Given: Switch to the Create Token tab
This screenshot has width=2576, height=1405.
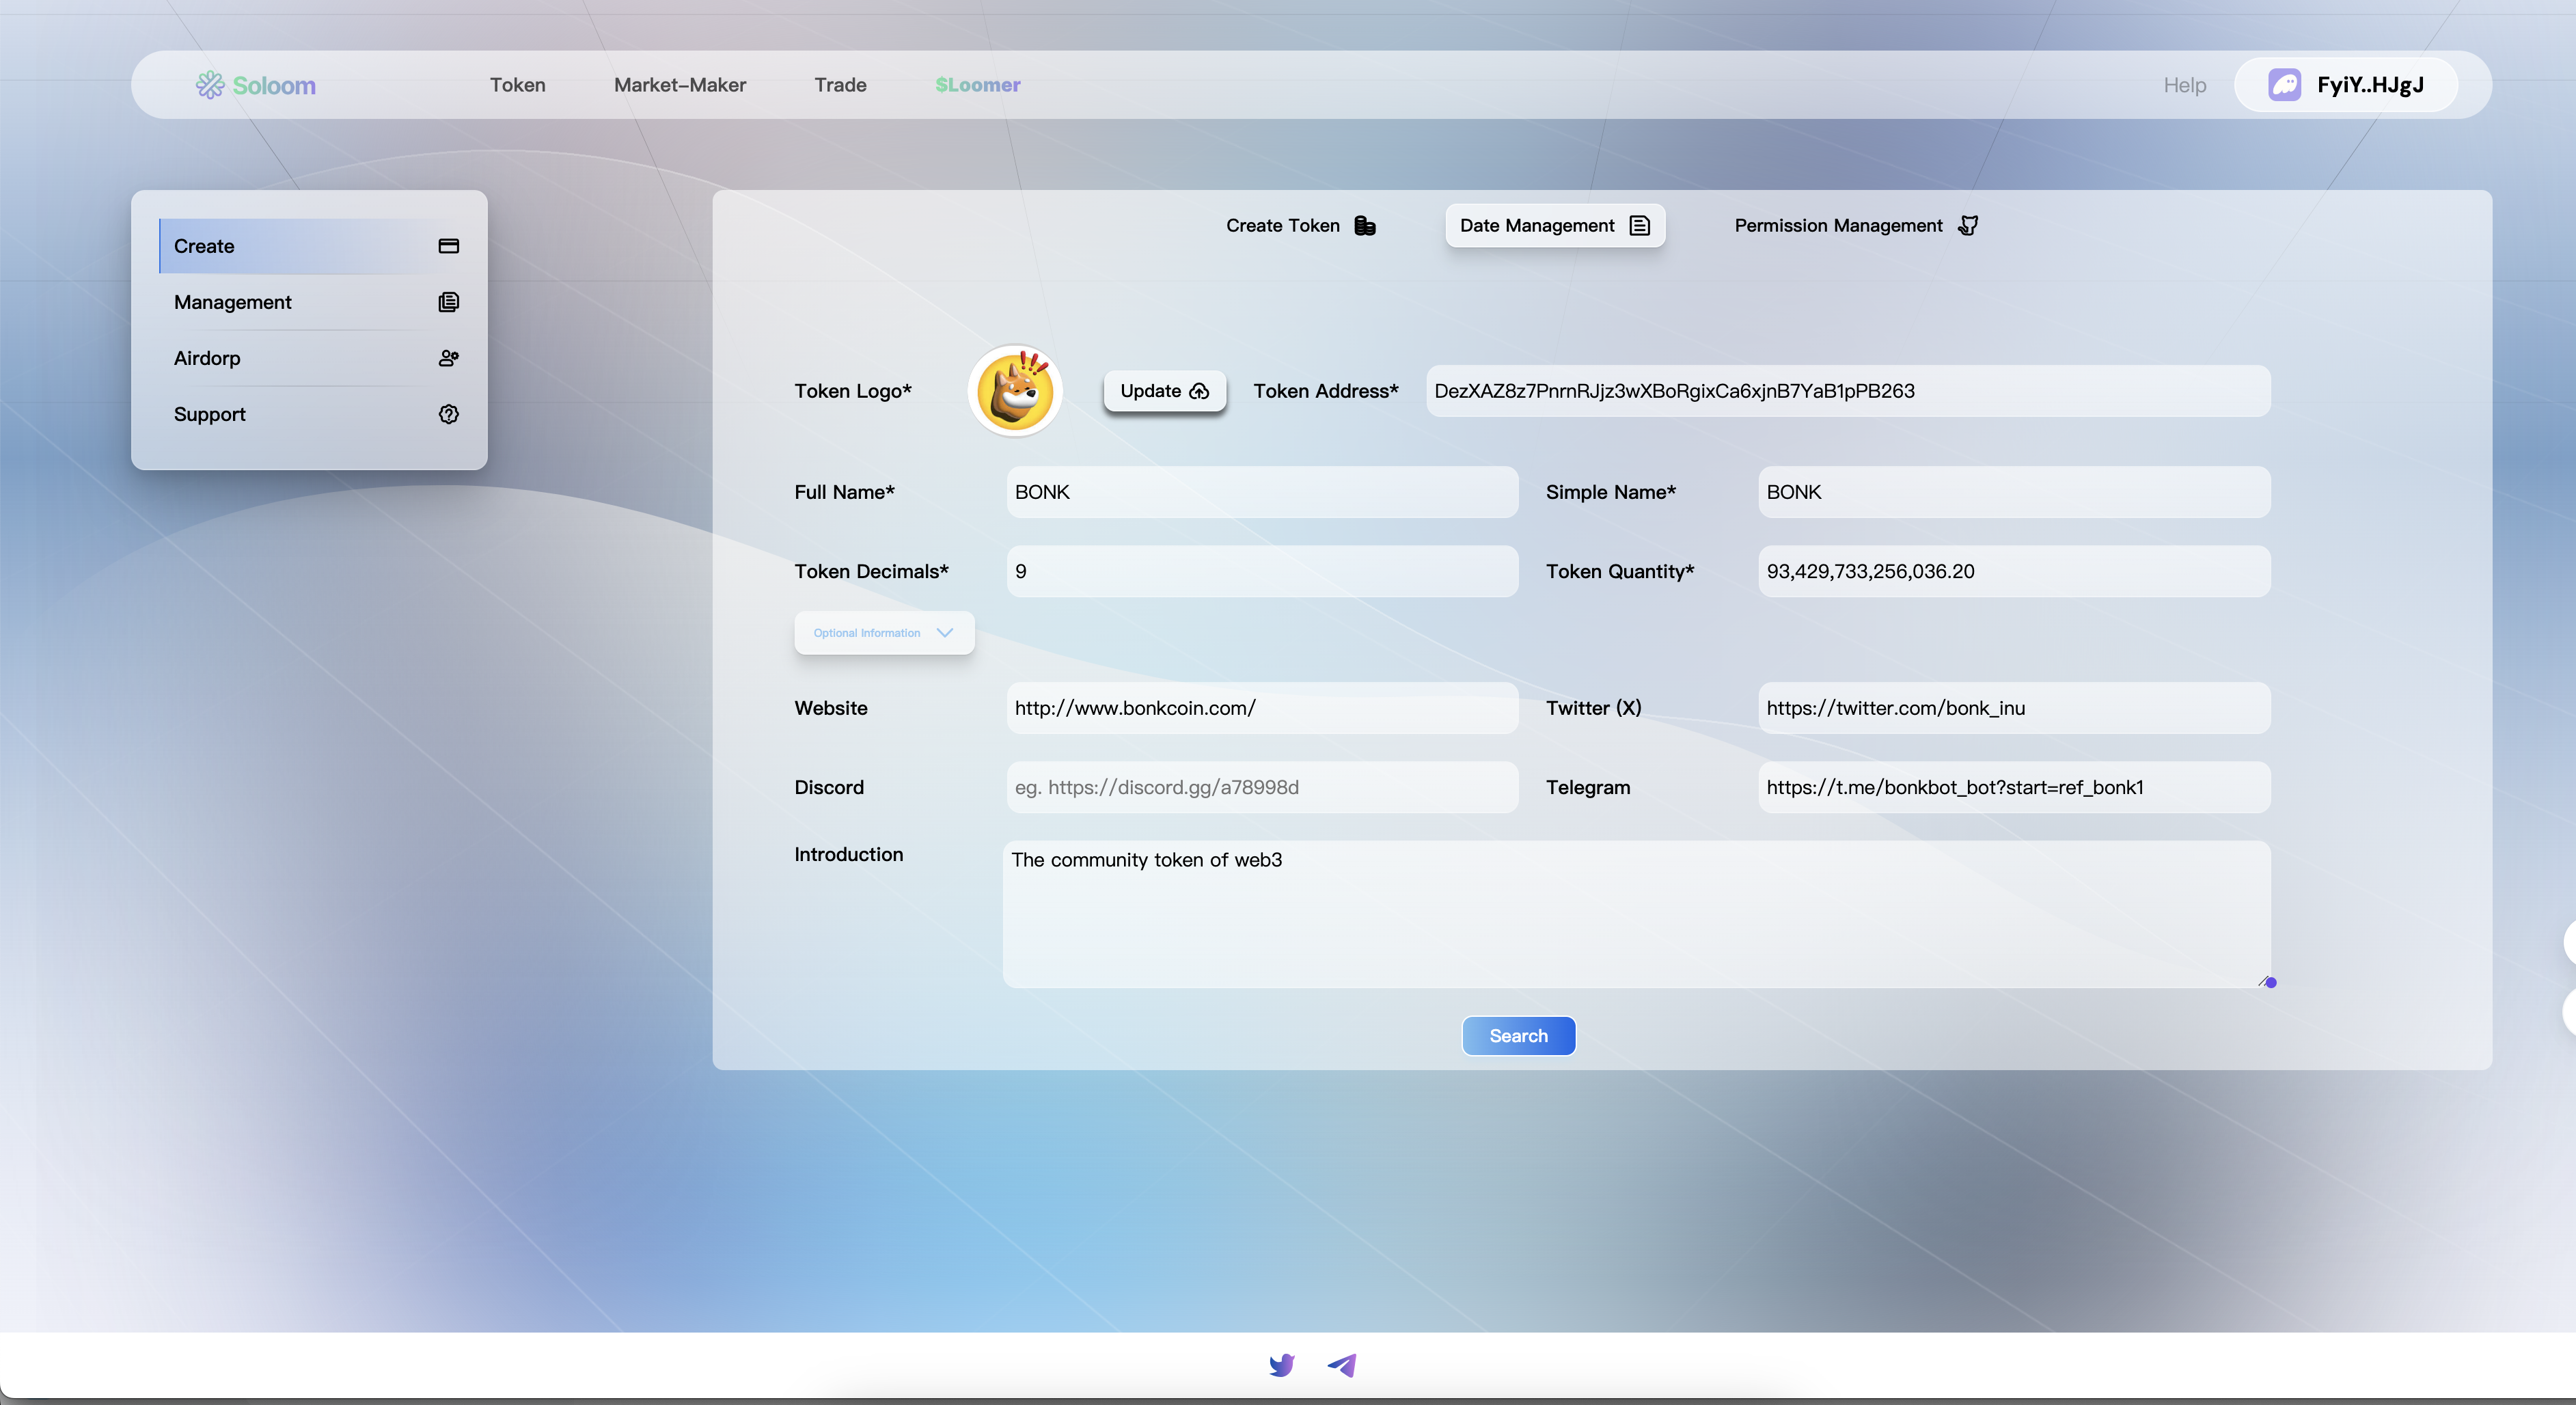Looking at the screenshot, I should click(x=1299, y=226).
